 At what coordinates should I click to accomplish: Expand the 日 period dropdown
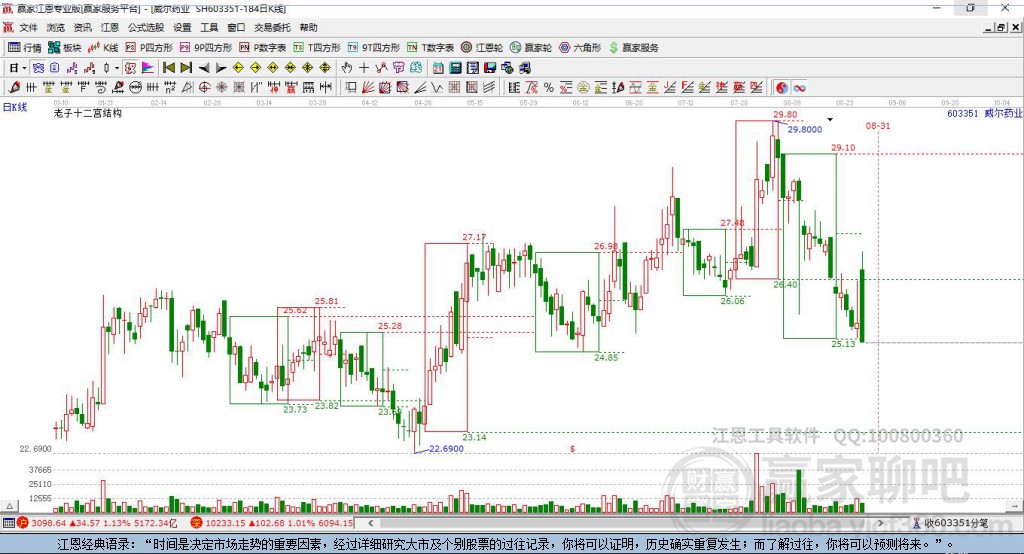click(24, 68)
